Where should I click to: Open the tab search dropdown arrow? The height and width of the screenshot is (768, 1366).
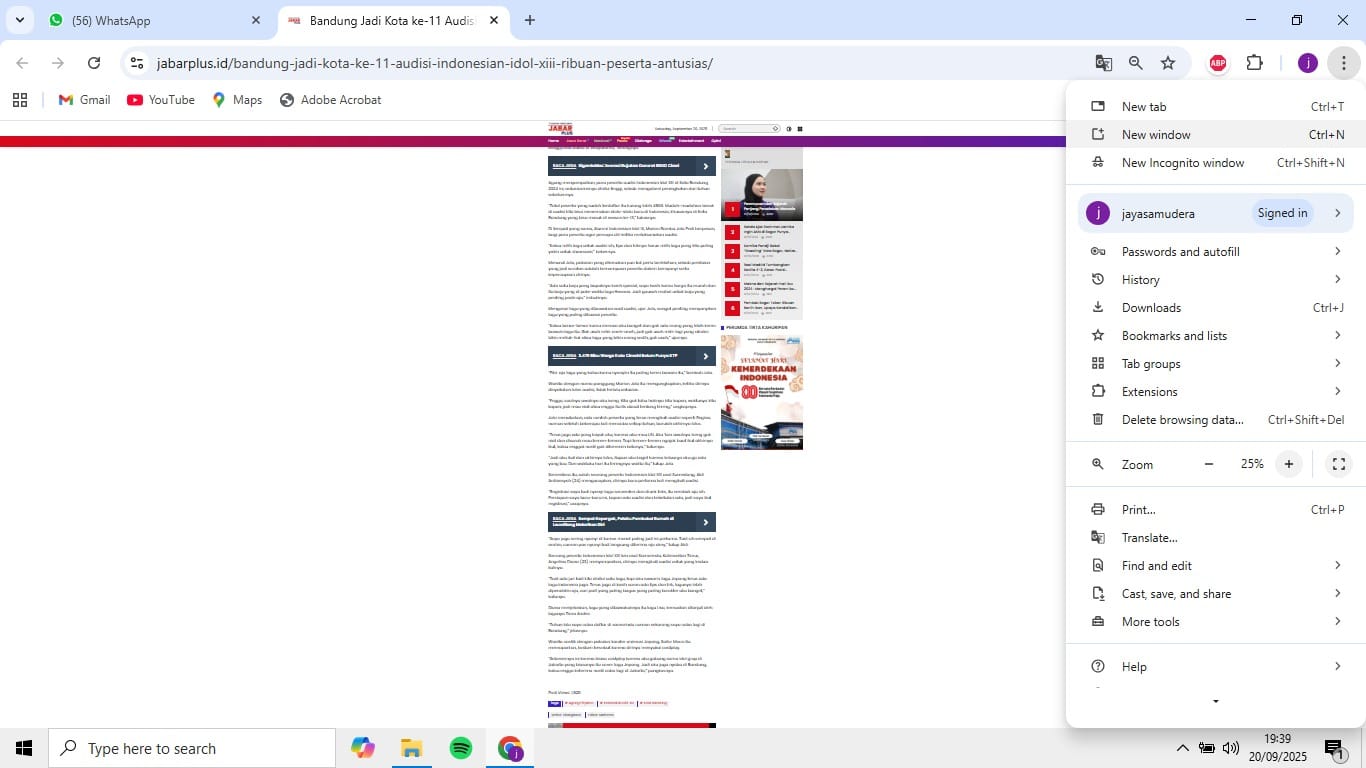19,20
